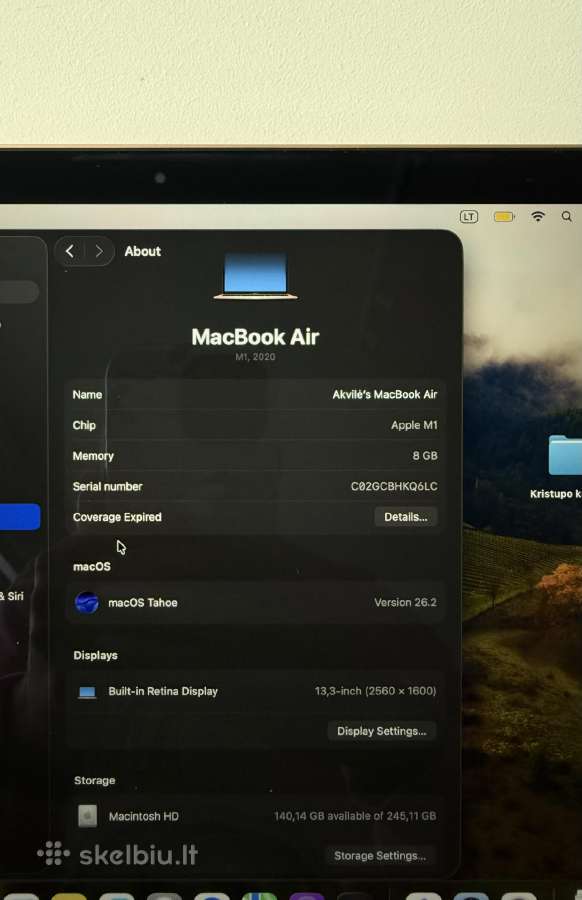Image resolution: width=582 pixels, height=900 pixels.
Task: Click the Macintosh HD label
Action: 143,816
